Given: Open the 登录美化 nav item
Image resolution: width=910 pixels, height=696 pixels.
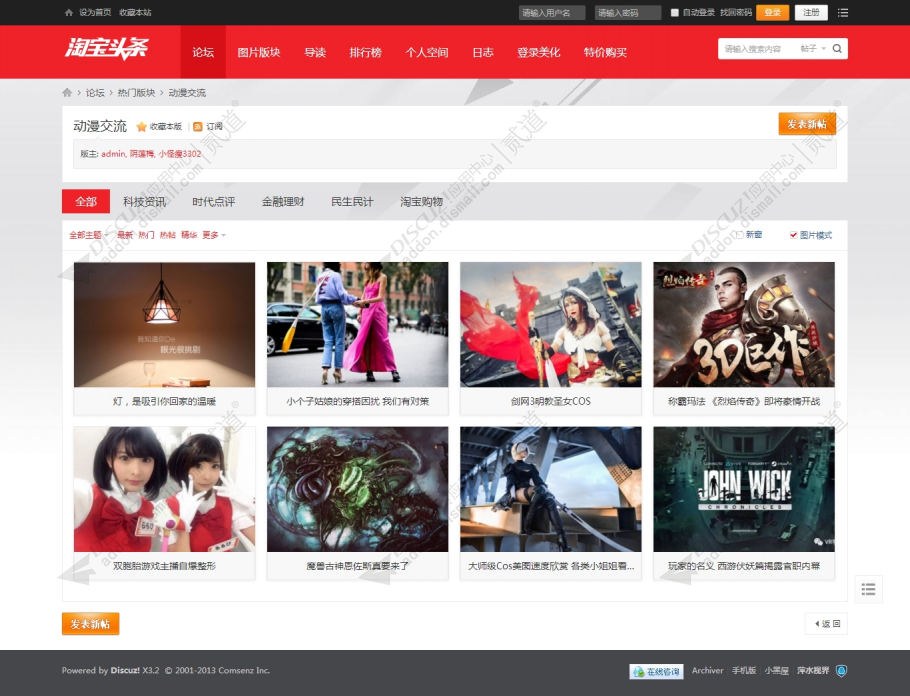Looking at the screenshot, I should pos(539,52).
